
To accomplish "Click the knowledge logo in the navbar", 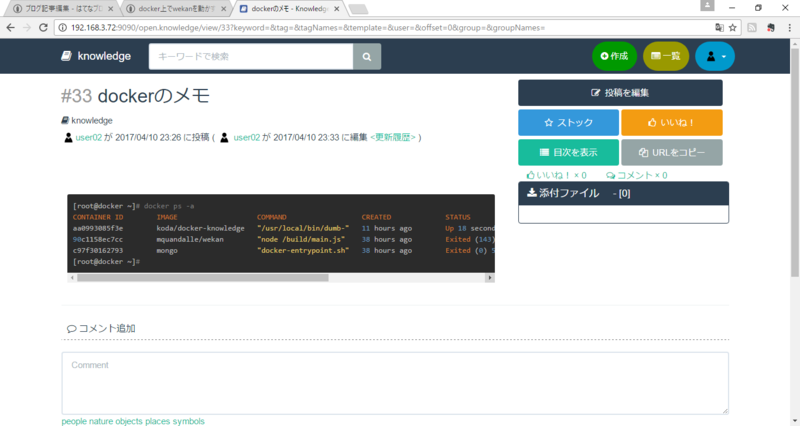I will 96,56.
